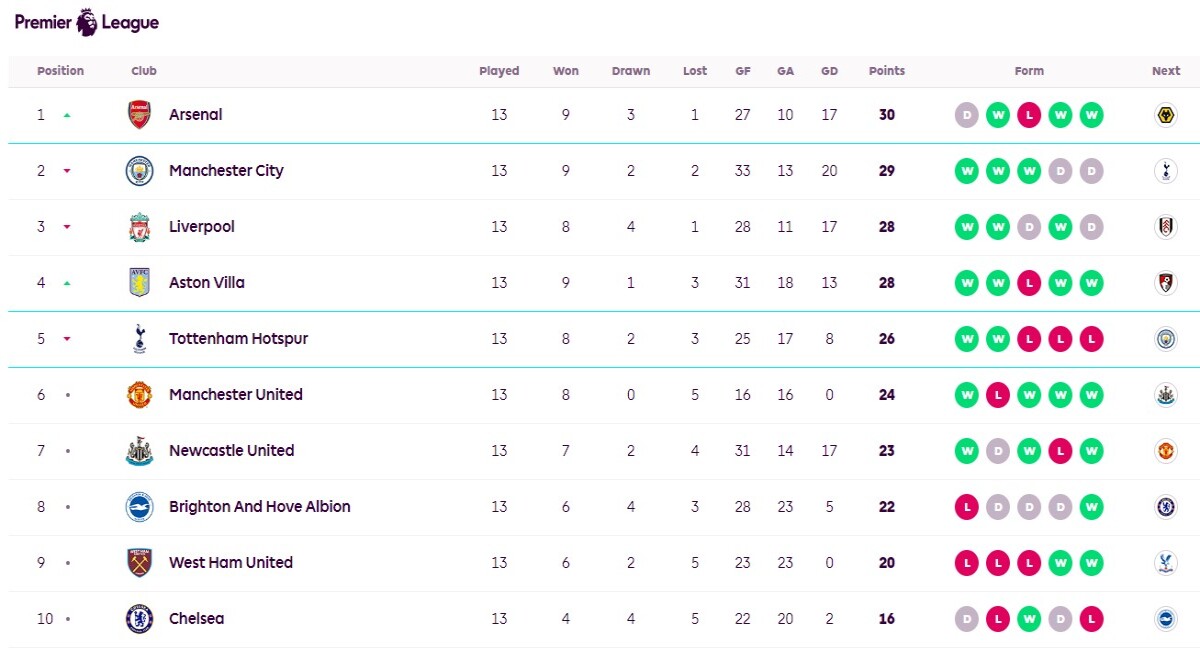Click Chelsea's next opponent Brighton badge
The height and width of the screenshot is (649, 1200).
tap(1165, 619)
